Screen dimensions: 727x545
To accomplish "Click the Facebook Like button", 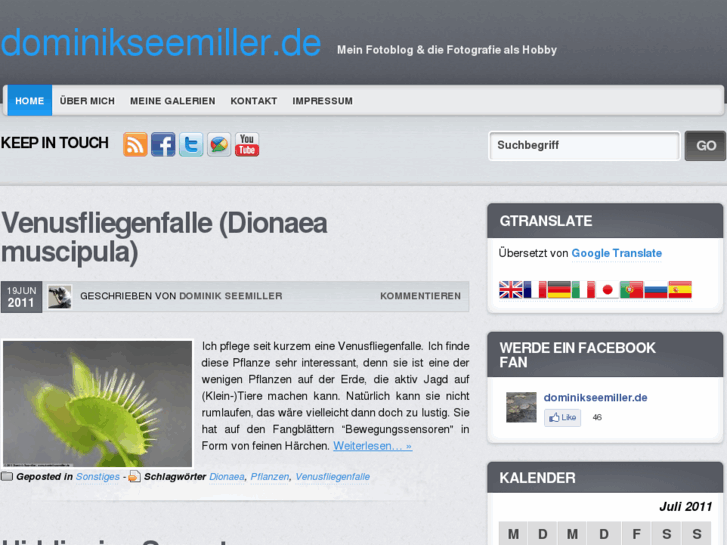I will [562, 417].
